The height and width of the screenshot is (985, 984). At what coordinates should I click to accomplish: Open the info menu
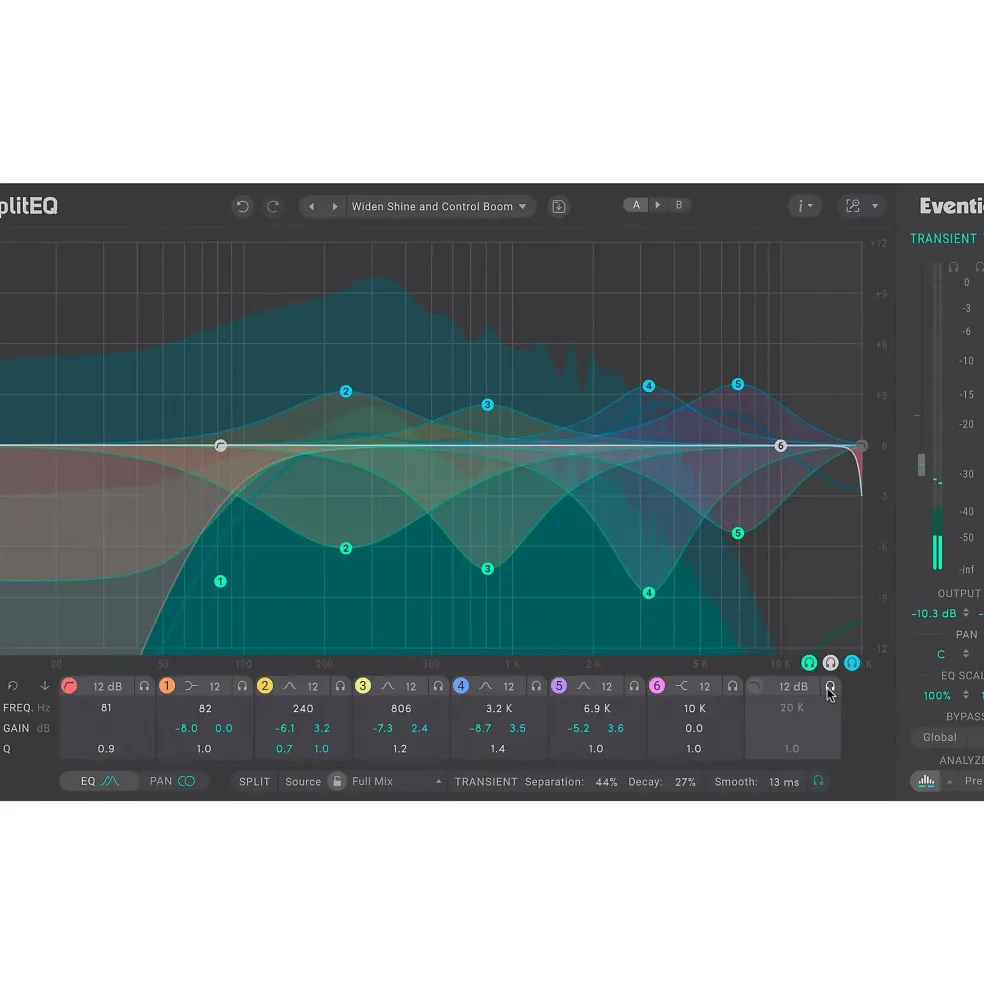pos(805,205)
